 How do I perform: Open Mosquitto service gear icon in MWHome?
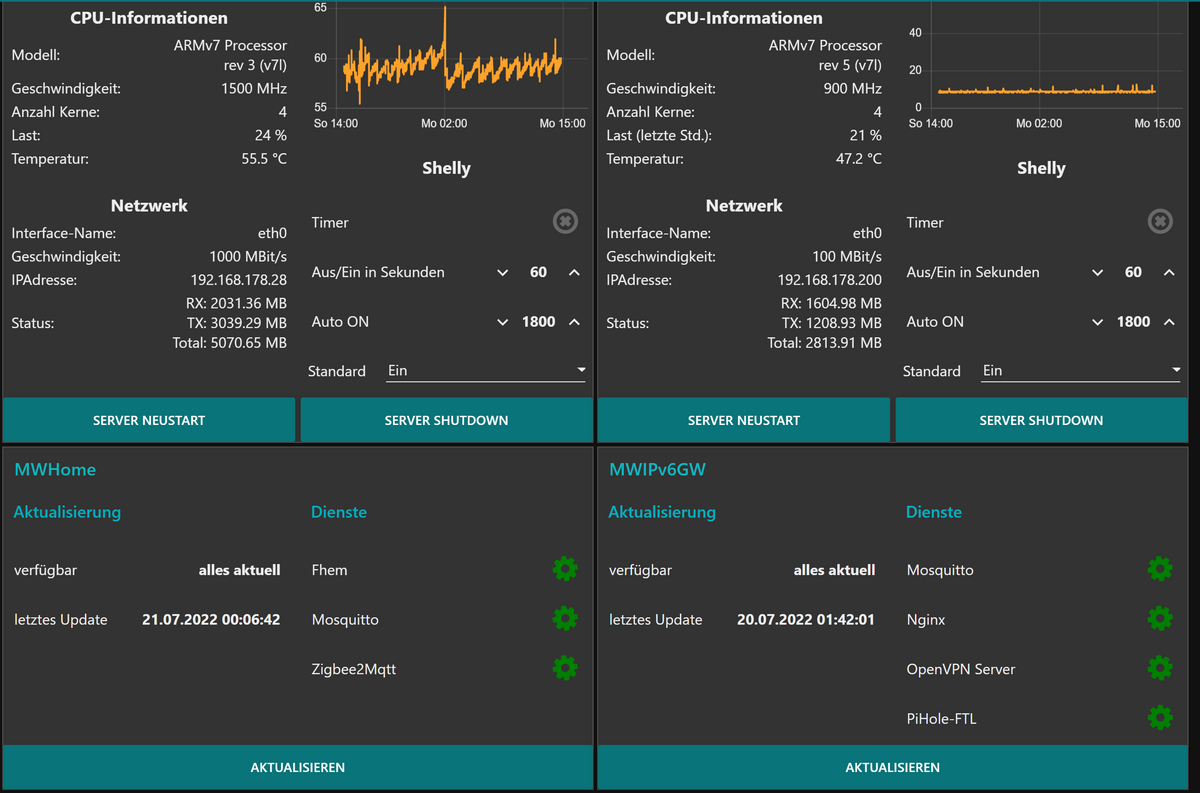[565, 619]
